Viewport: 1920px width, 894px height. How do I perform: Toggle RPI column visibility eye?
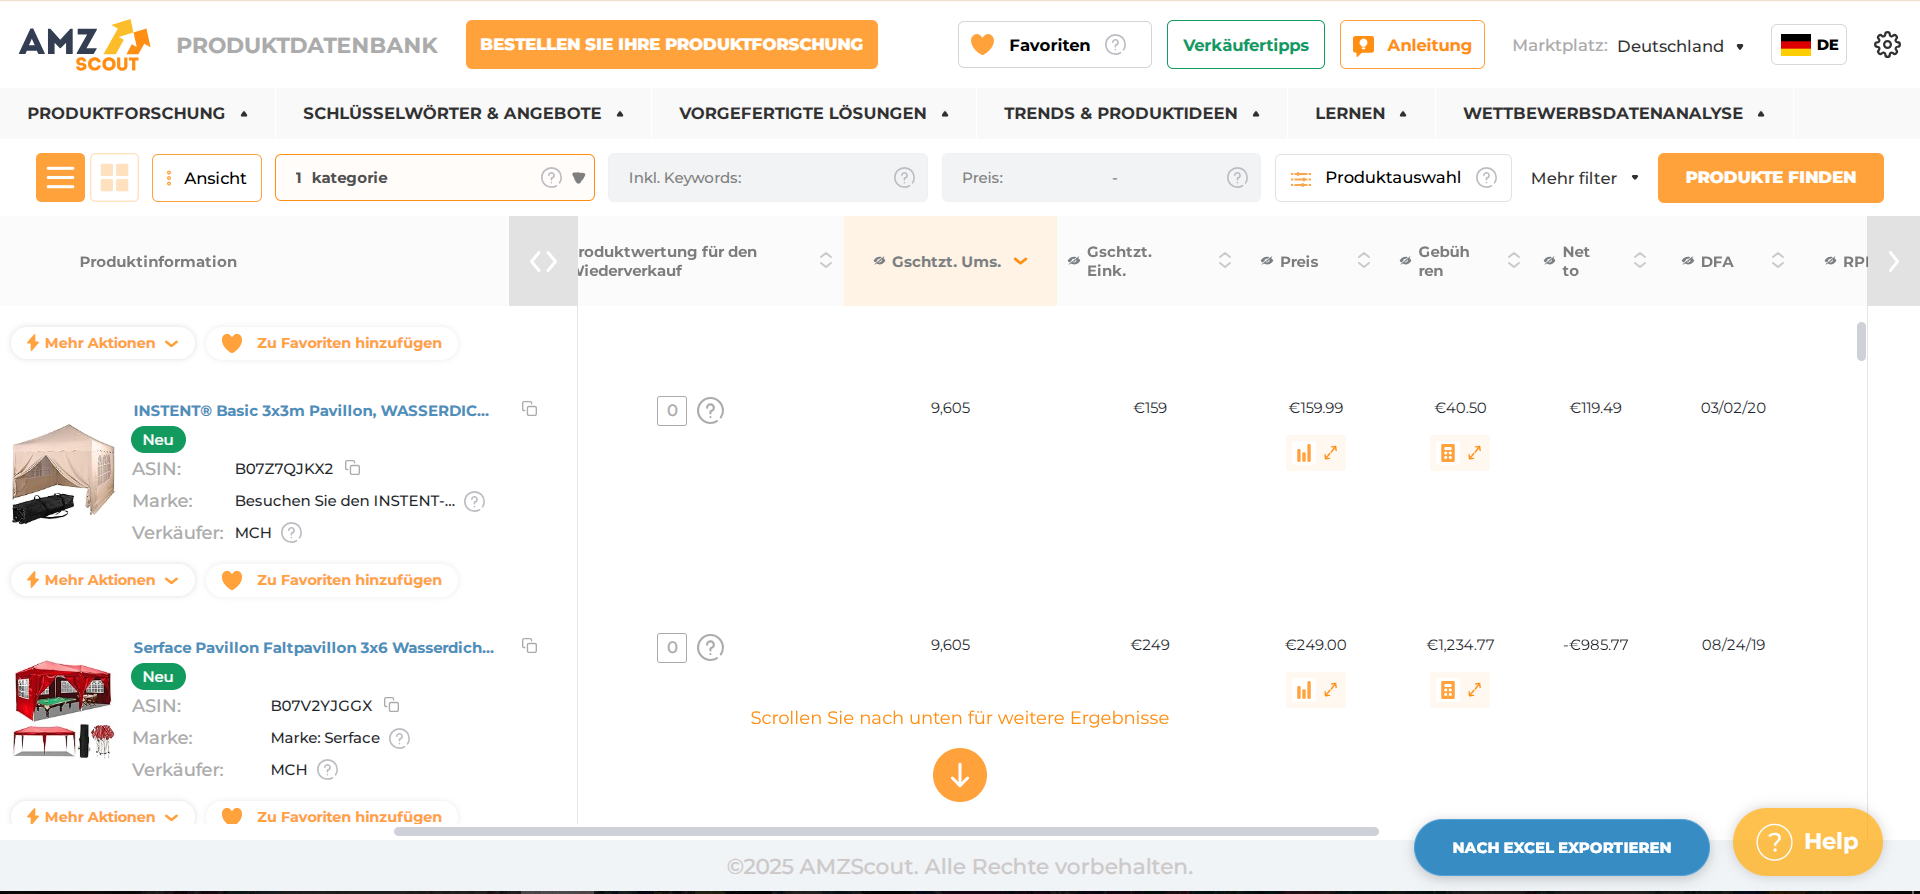[1830, 261]
